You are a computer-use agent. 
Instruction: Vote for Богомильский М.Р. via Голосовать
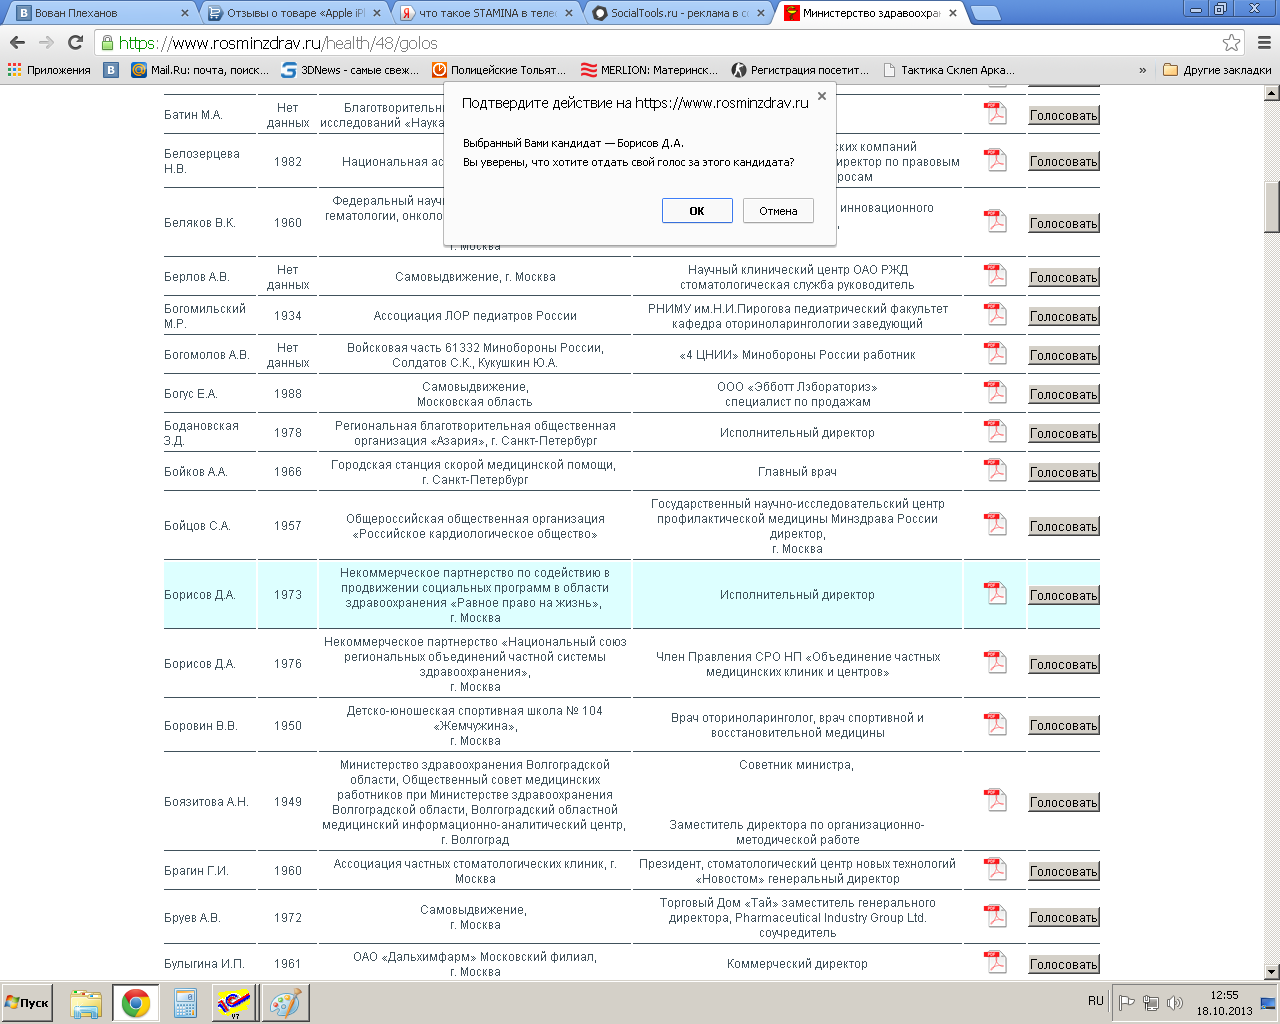point(1064,317)
